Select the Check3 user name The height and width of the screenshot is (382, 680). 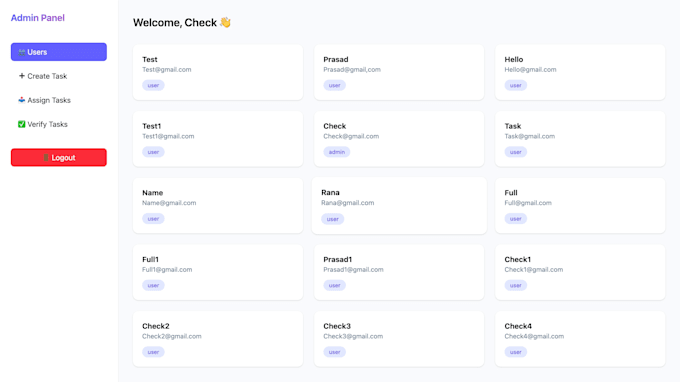click(337, 326)
